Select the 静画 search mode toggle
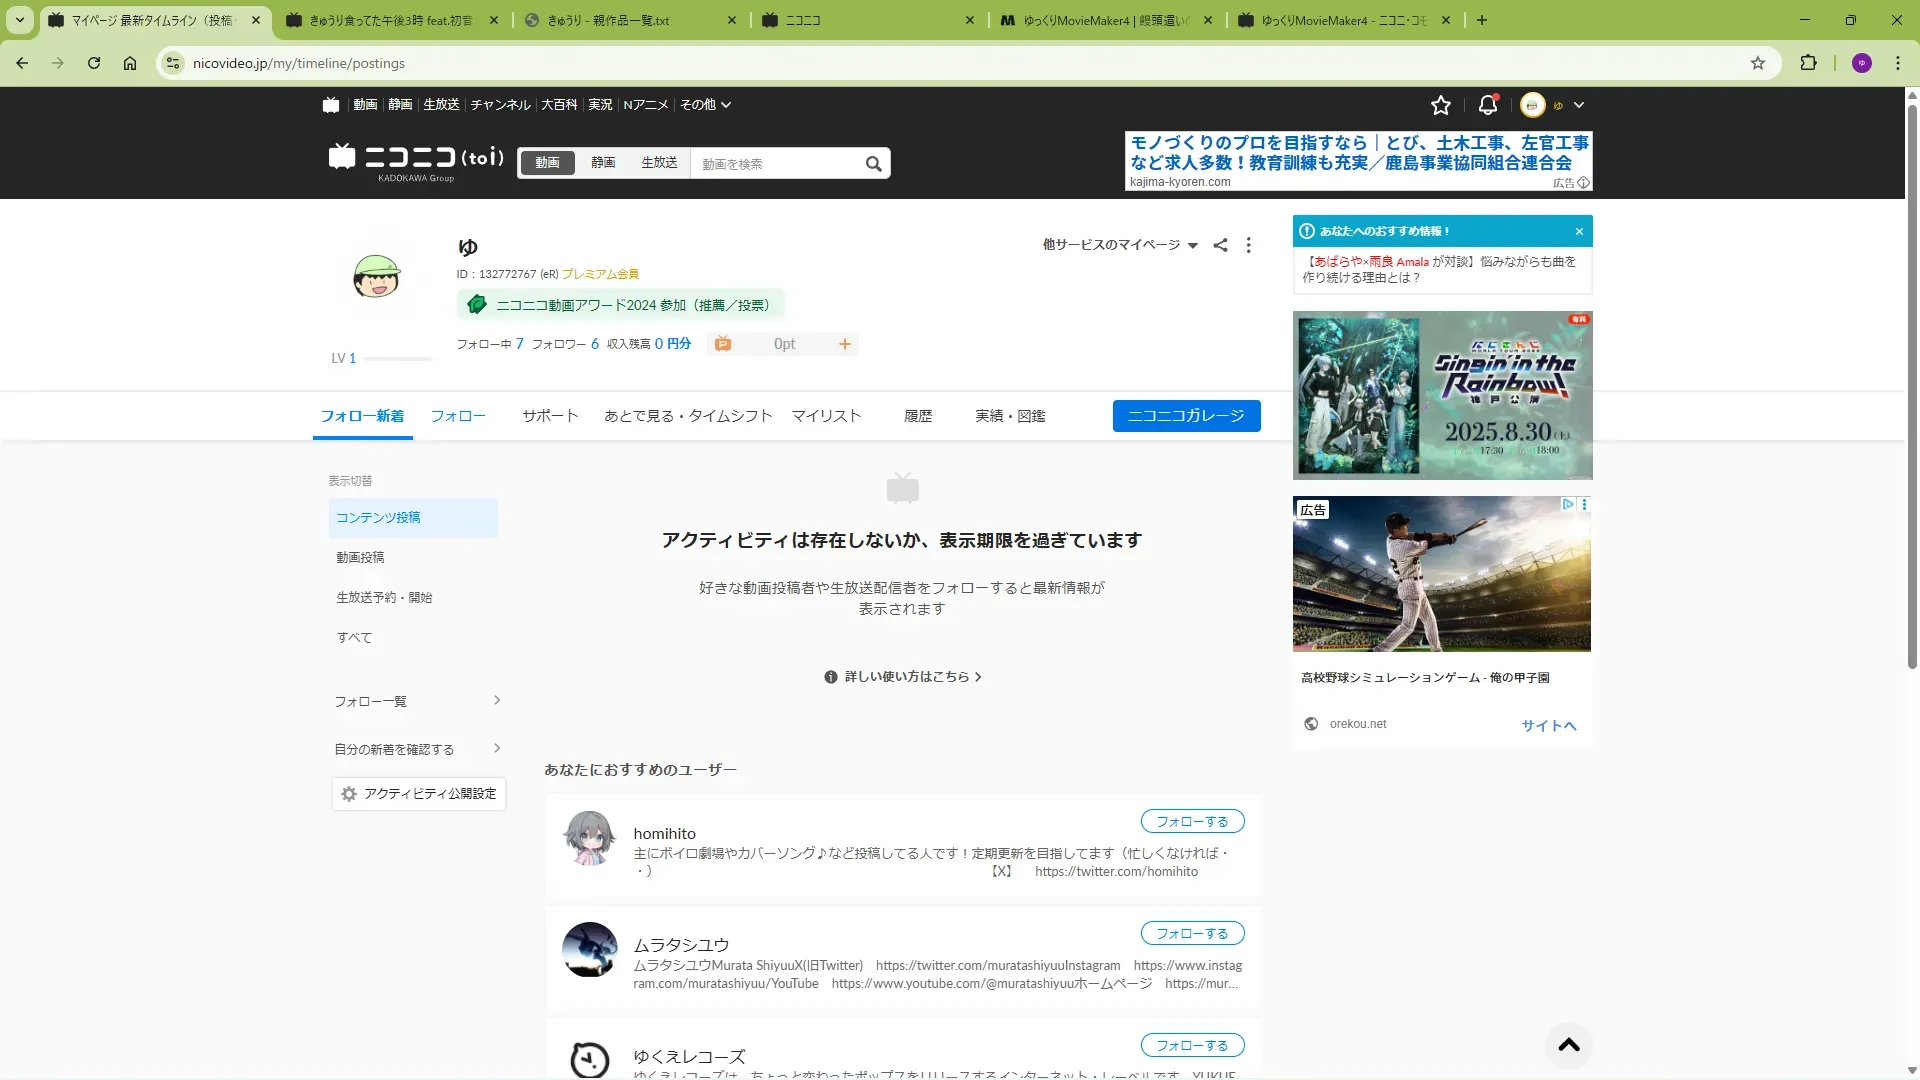Screen dimensions: 1920x1080 [603, 163]
